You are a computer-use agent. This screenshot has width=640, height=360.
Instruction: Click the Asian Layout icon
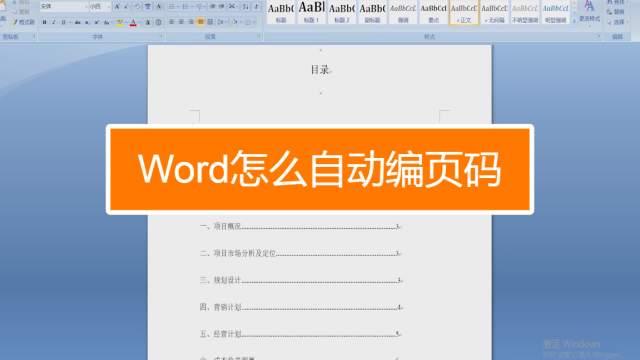[233, 7]
